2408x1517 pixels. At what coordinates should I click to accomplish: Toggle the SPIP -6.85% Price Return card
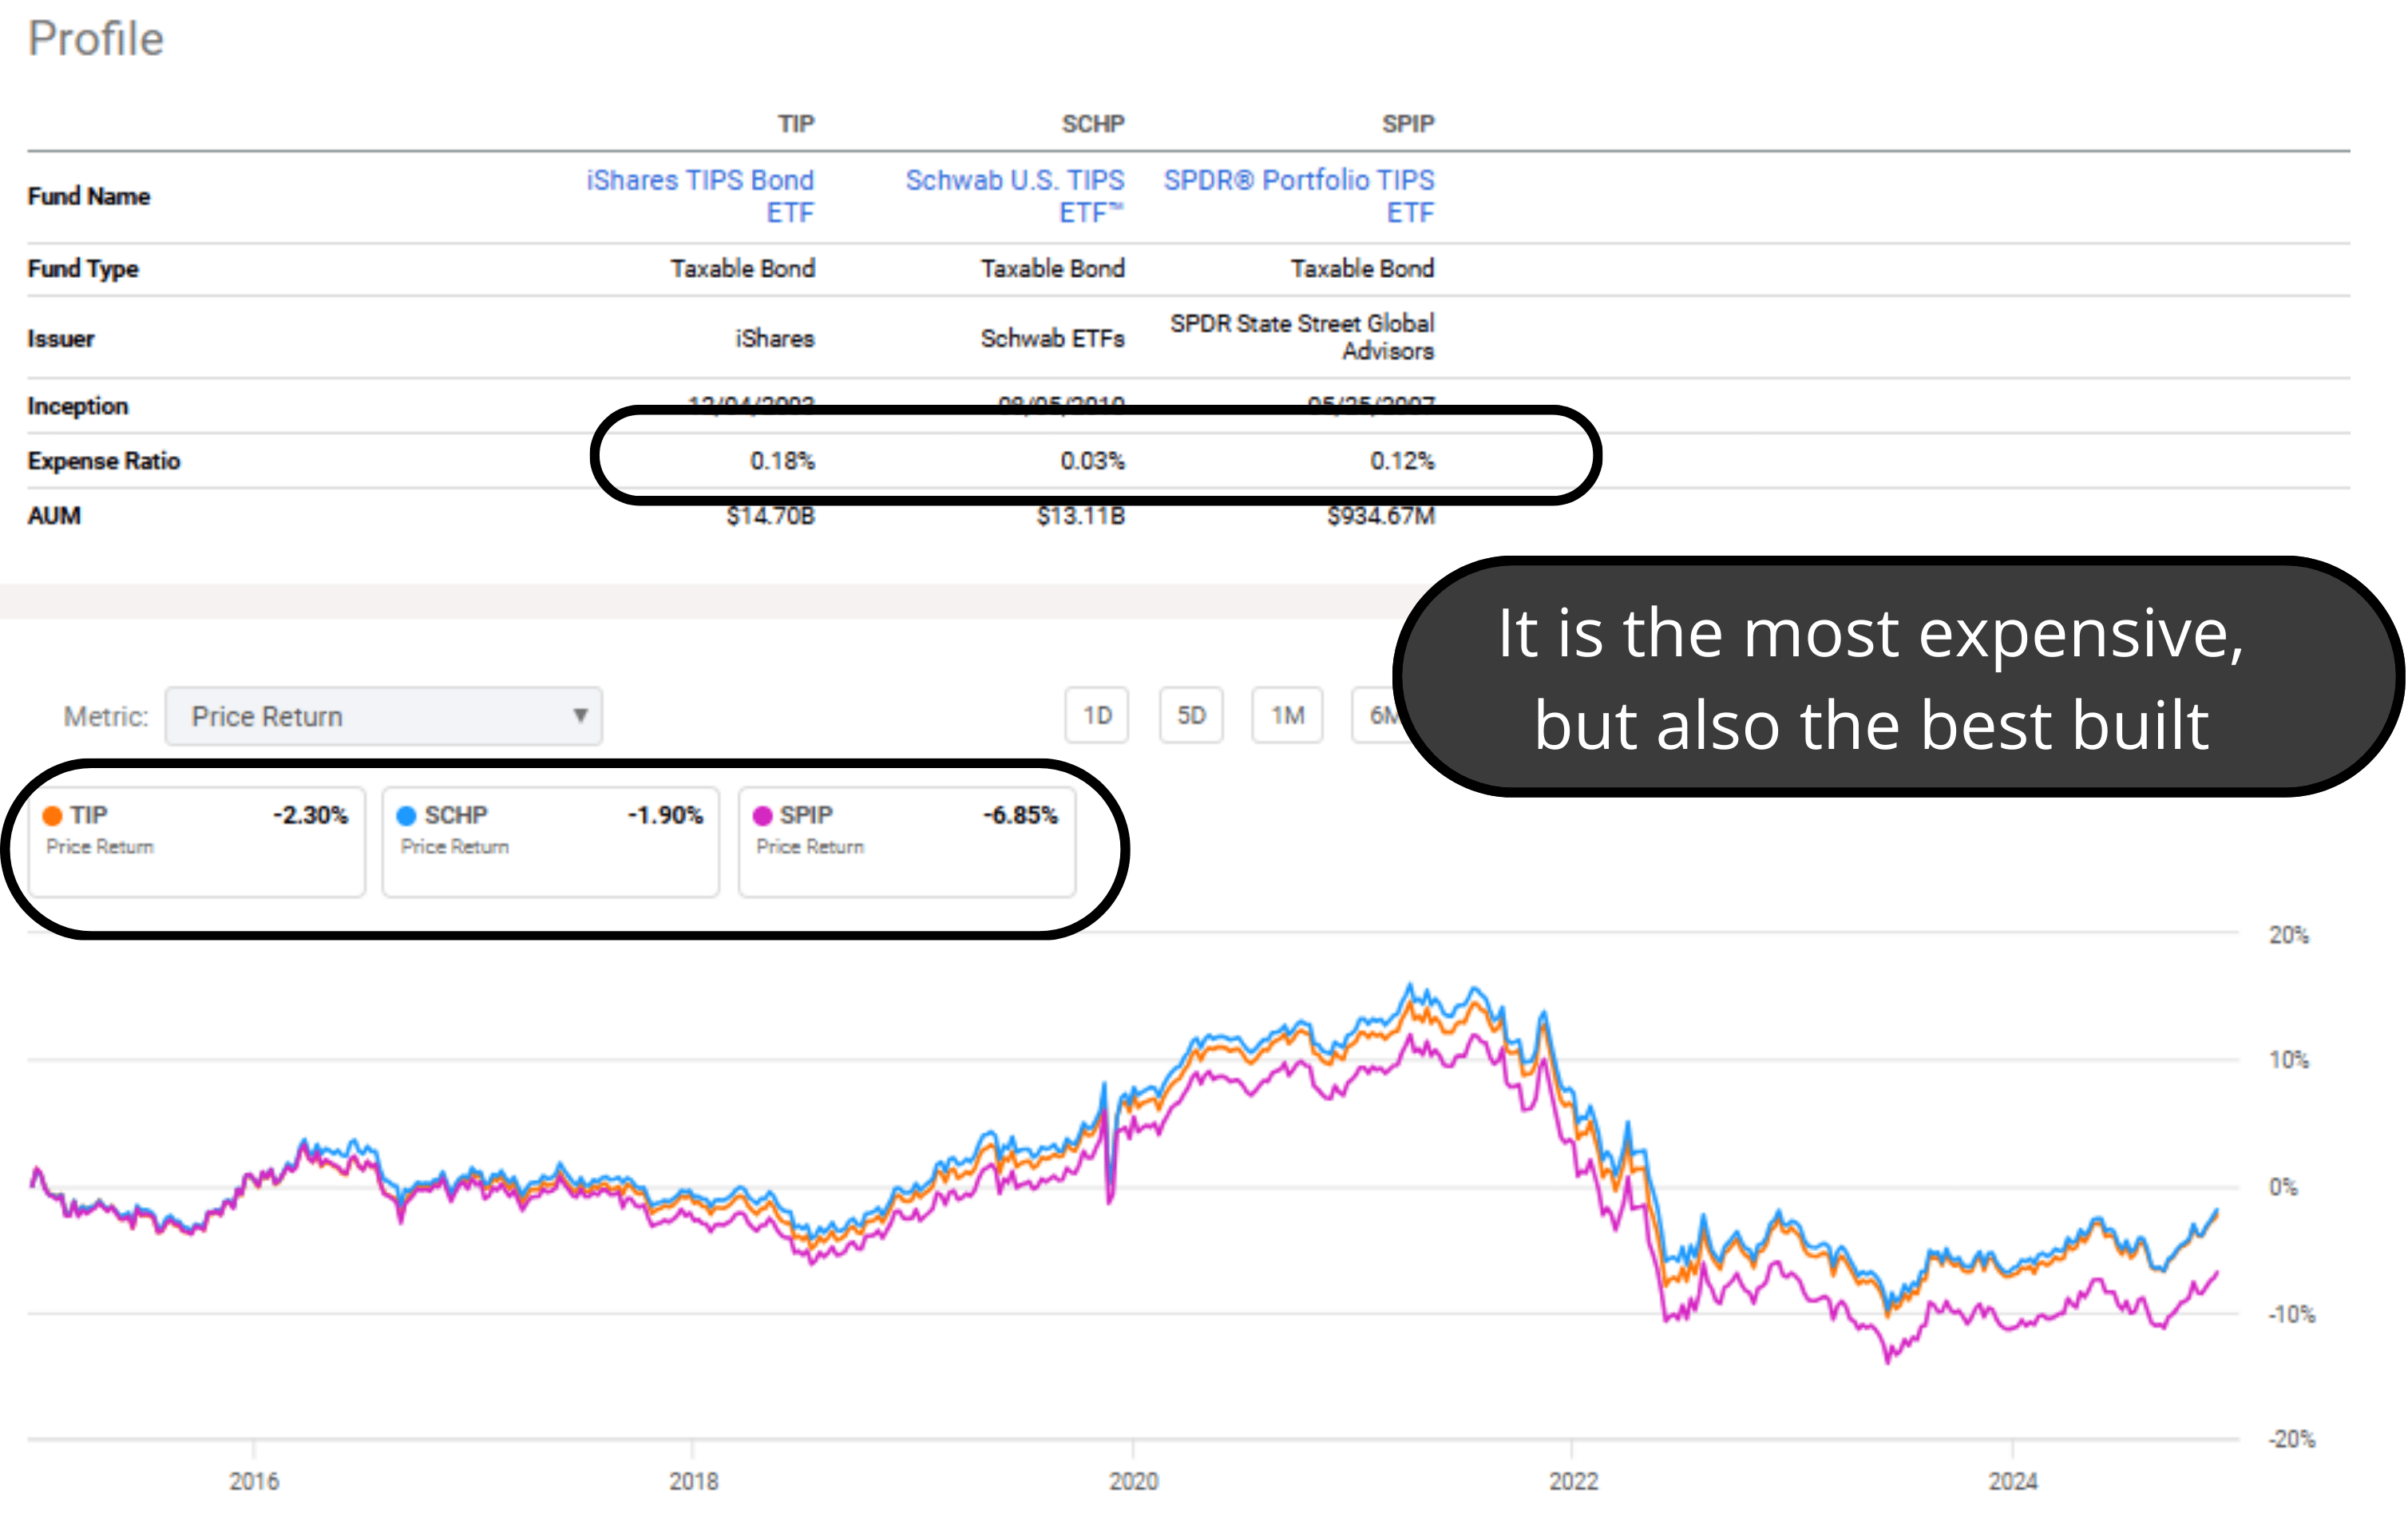[906, 841]
